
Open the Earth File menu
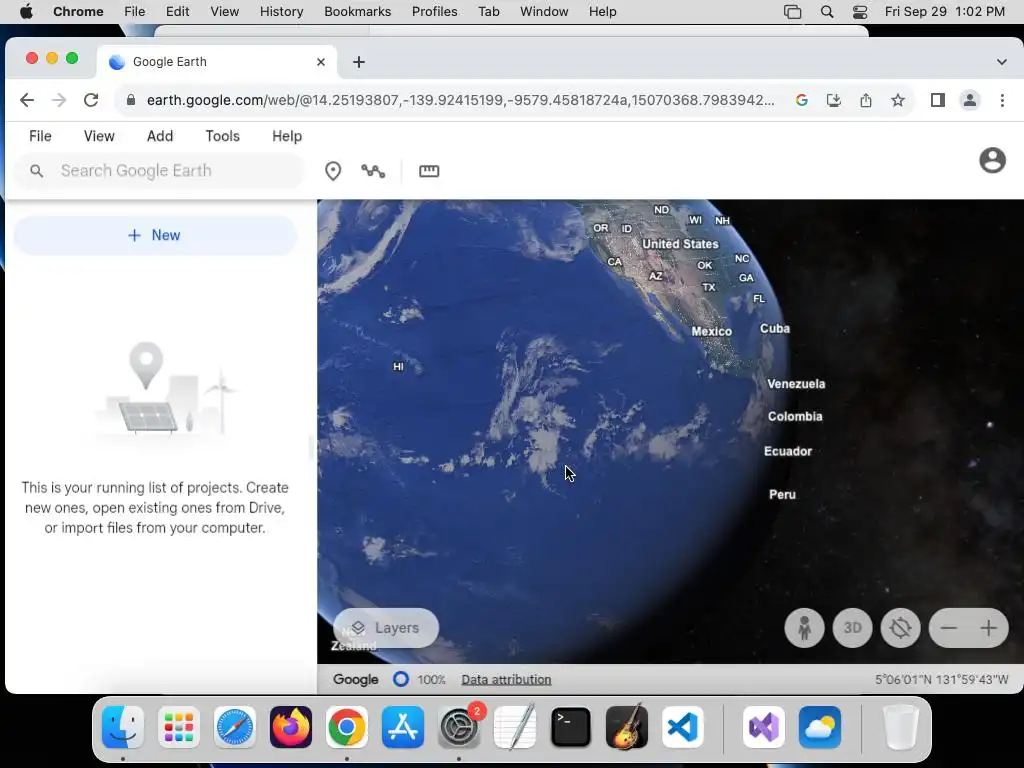point(40,136)
